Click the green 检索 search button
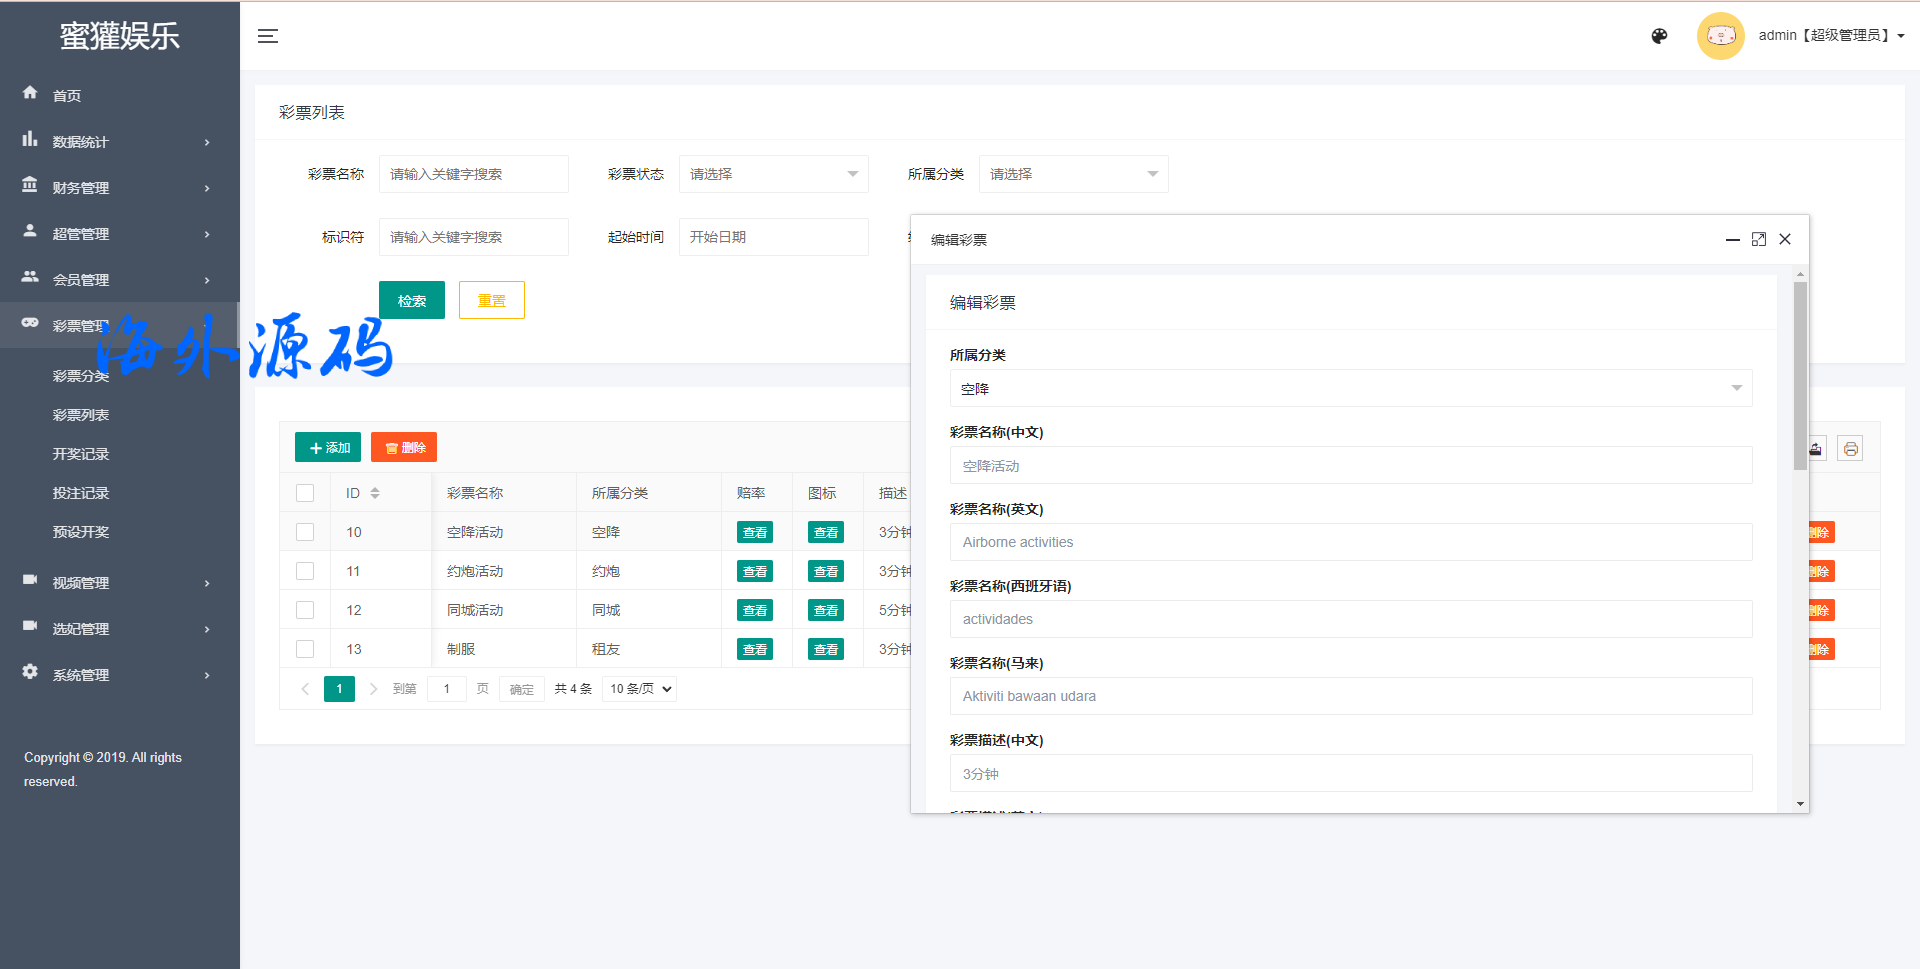1920x969 pixels. (411, 301)
